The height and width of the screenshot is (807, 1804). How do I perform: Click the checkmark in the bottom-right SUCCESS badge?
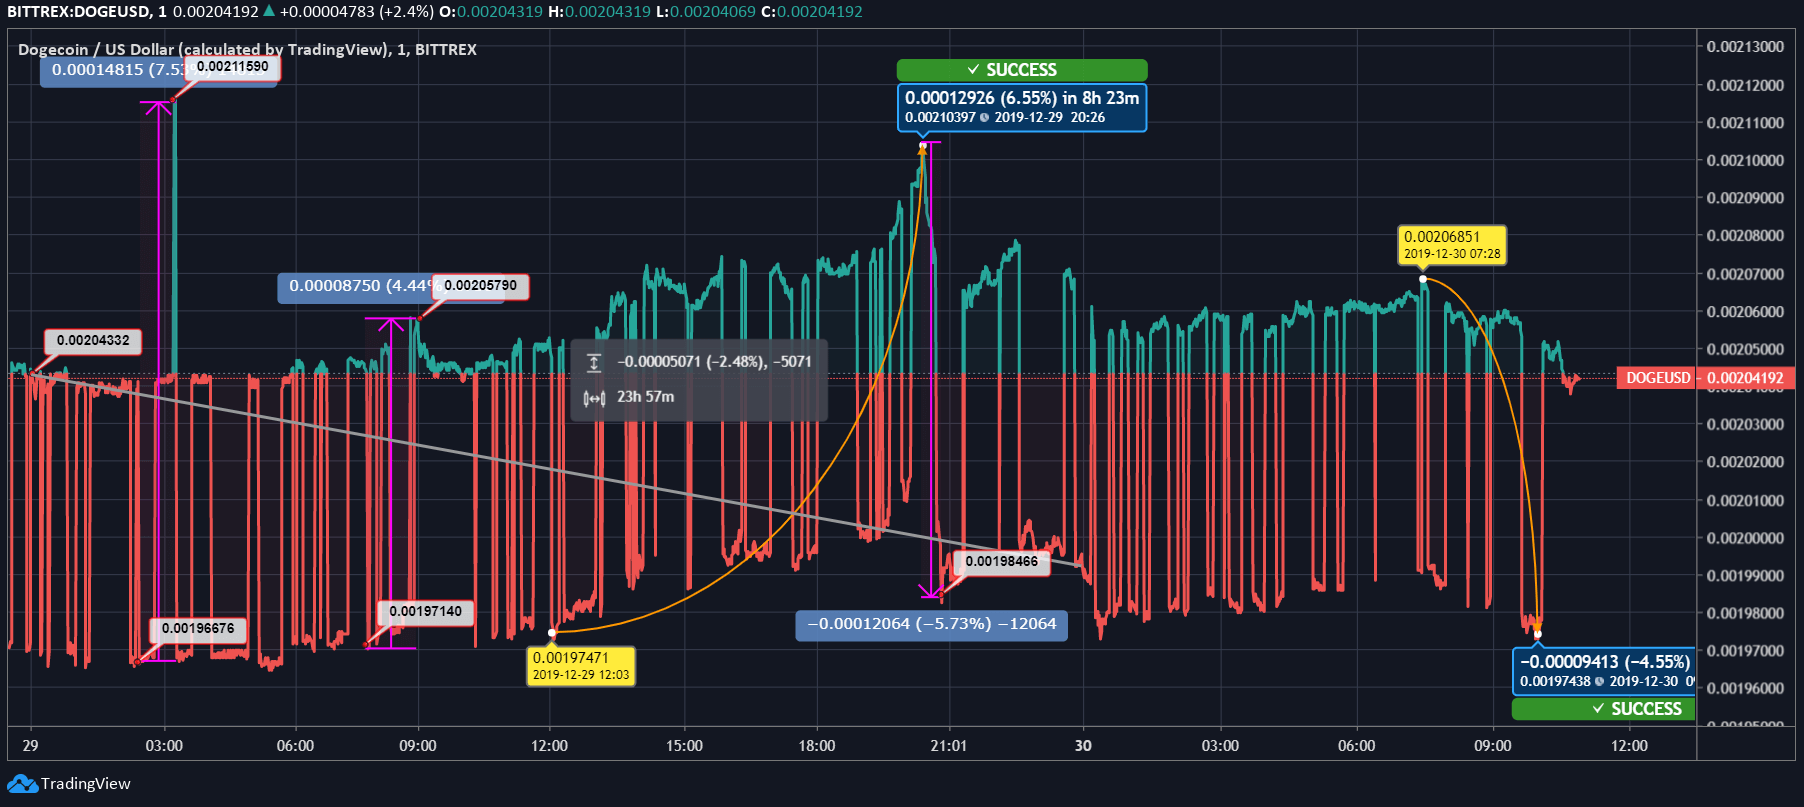pyautogui.click(x=1598, y=709)
